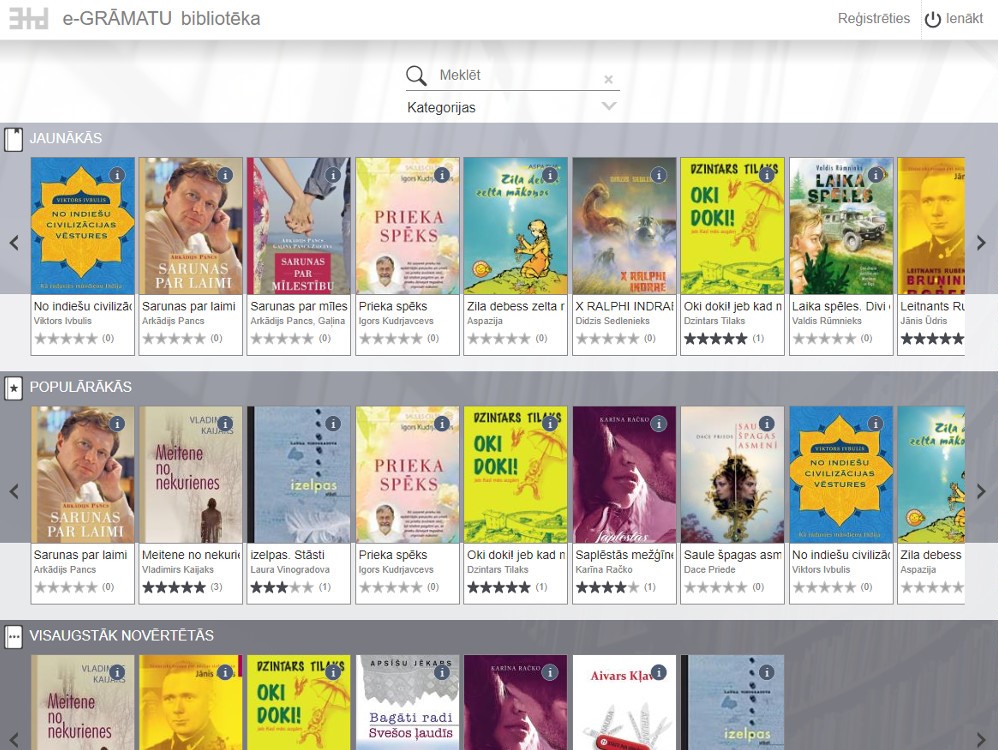Click author 'Valdis Rūmnieks'
Image resolution: width=998 pixels, height=750 pixels.
tap(827, 321)
